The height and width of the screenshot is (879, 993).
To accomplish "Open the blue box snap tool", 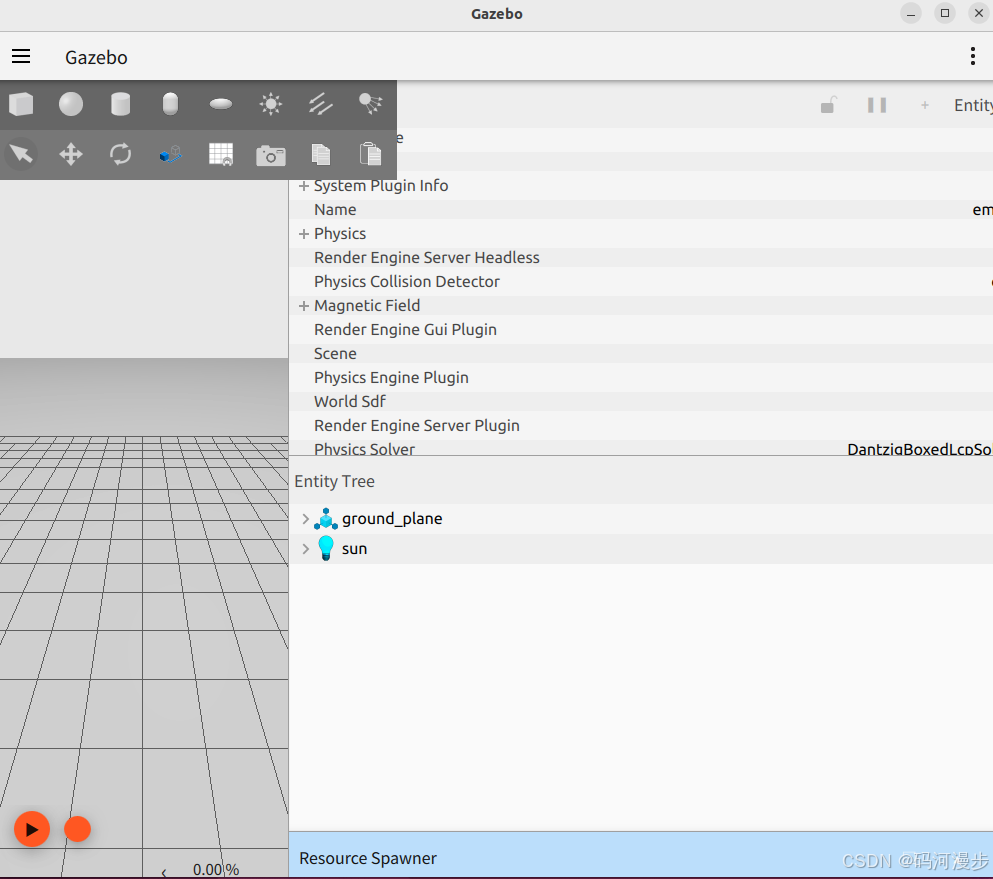I will tap(170, 154).
